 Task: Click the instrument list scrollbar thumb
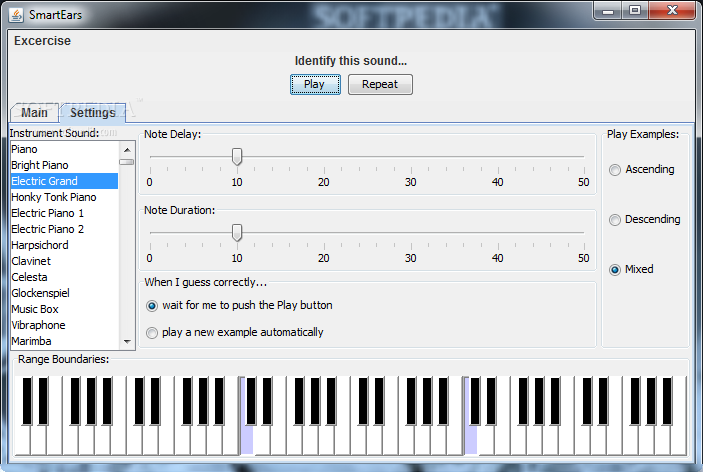127,162
